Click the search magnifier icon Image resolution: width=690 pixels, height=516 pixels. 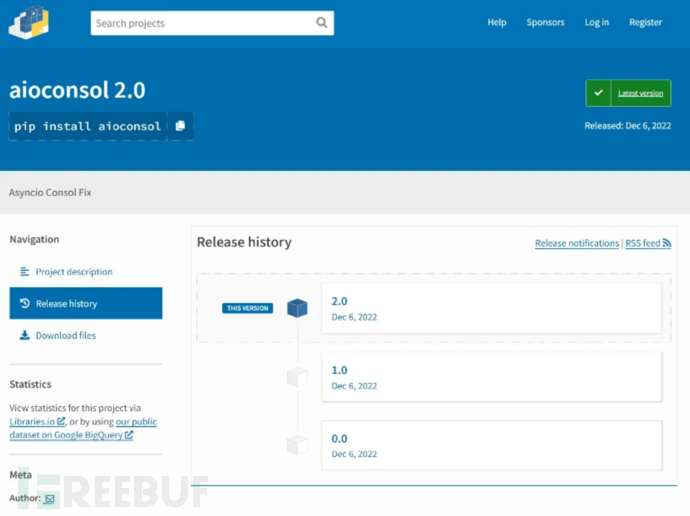tap(321, 23)
